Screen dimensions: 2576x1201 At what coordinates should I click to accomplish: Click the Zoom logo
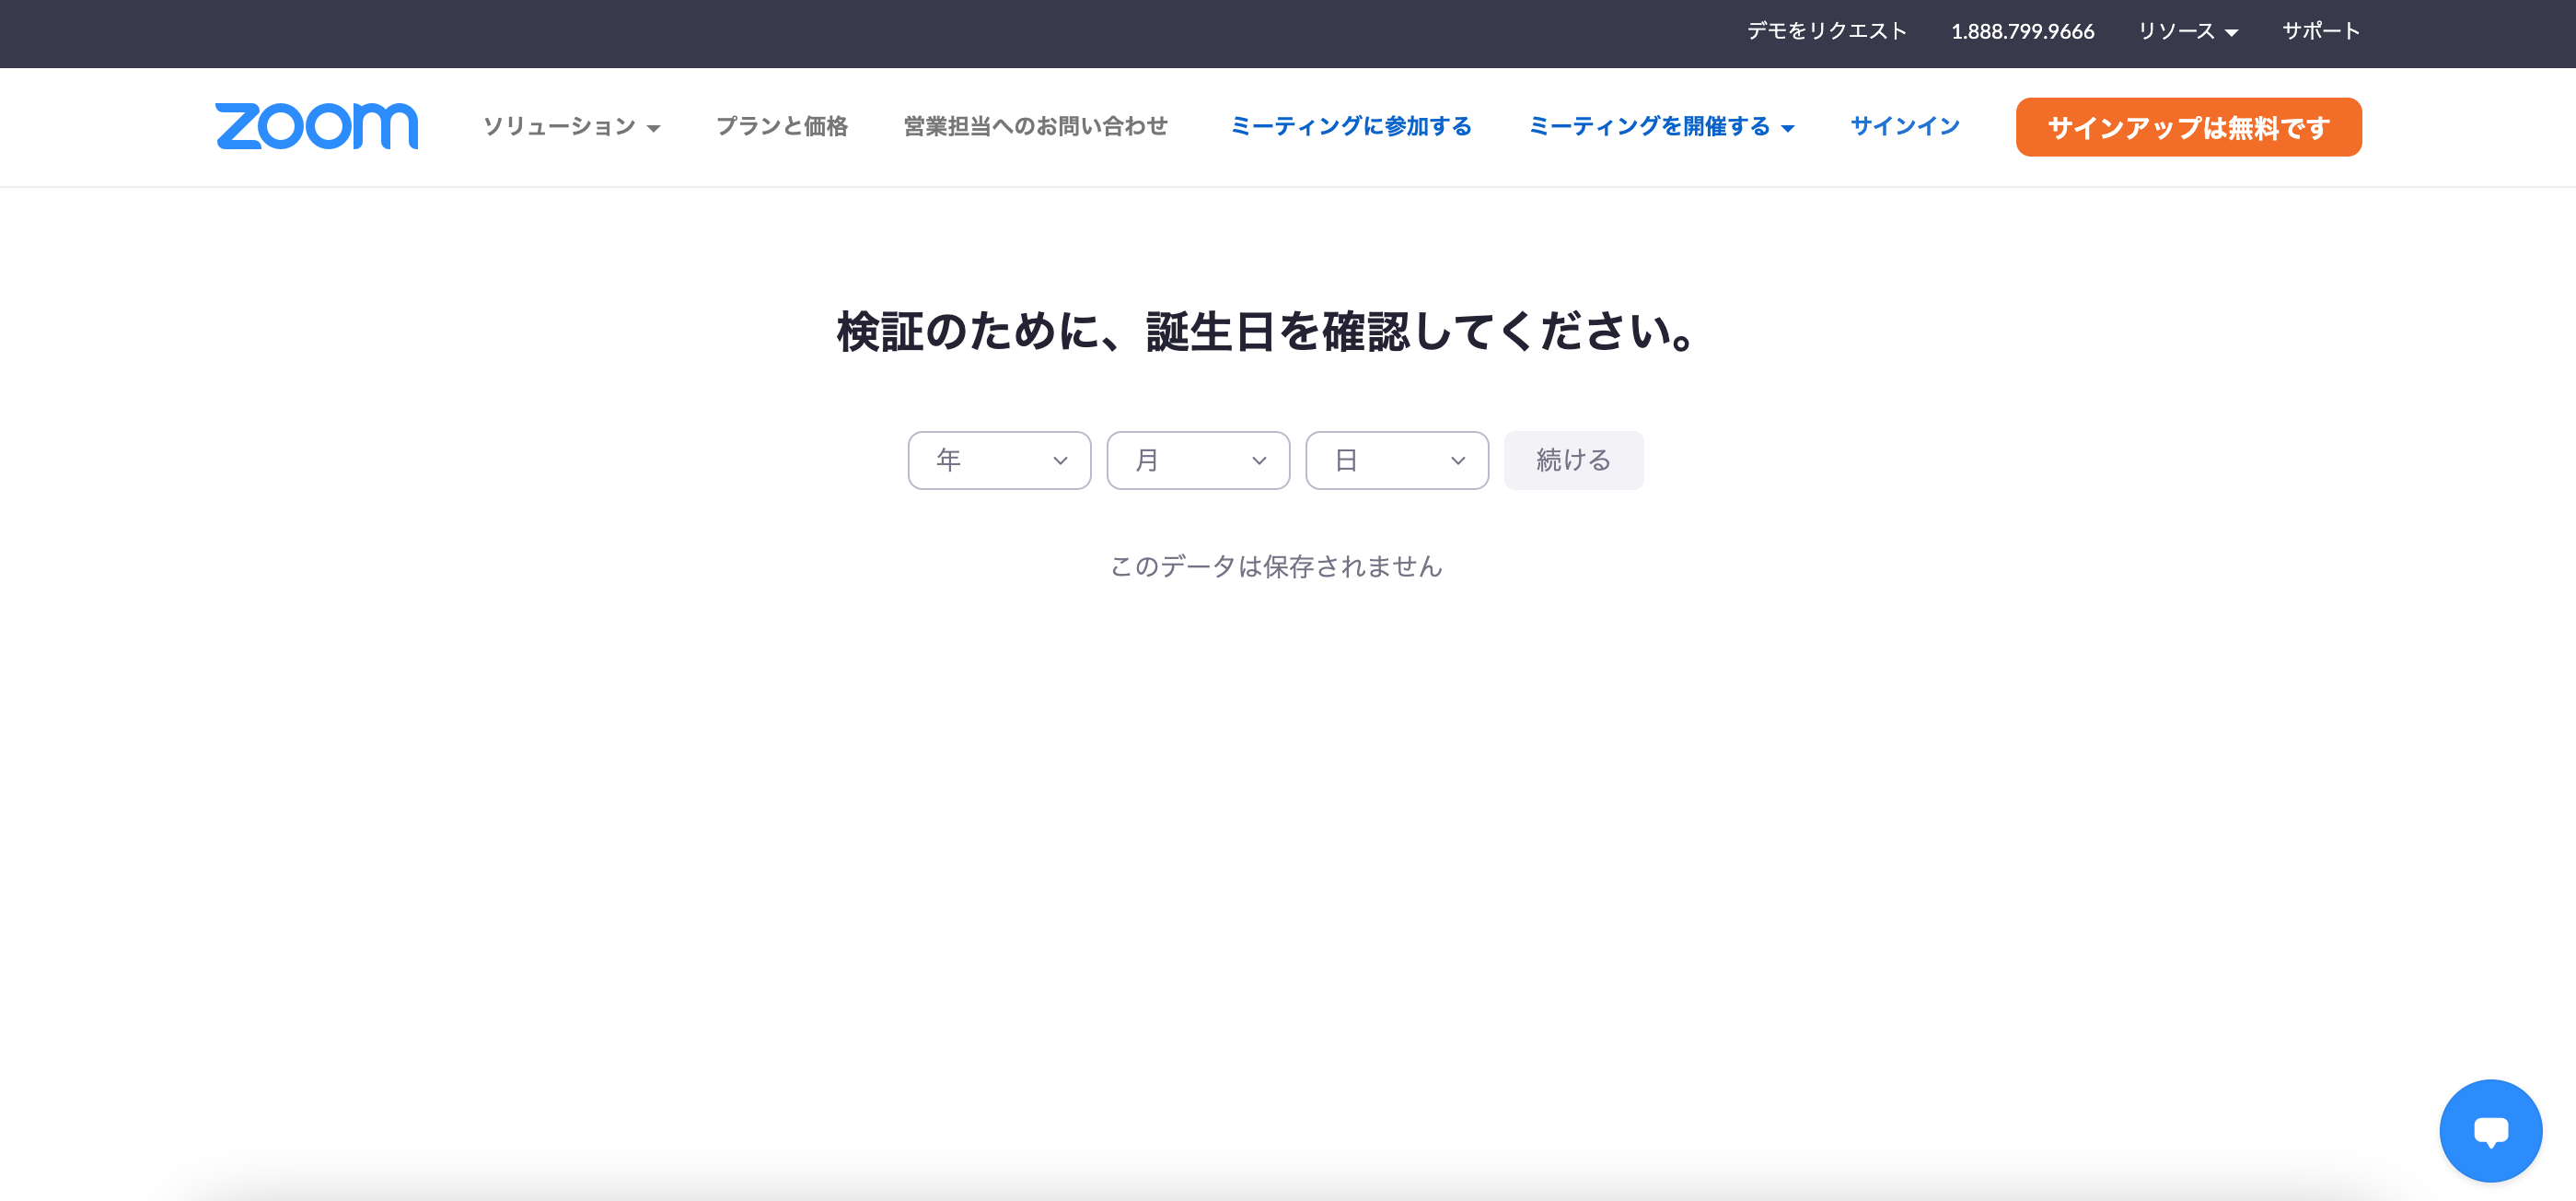coord(316,126)
